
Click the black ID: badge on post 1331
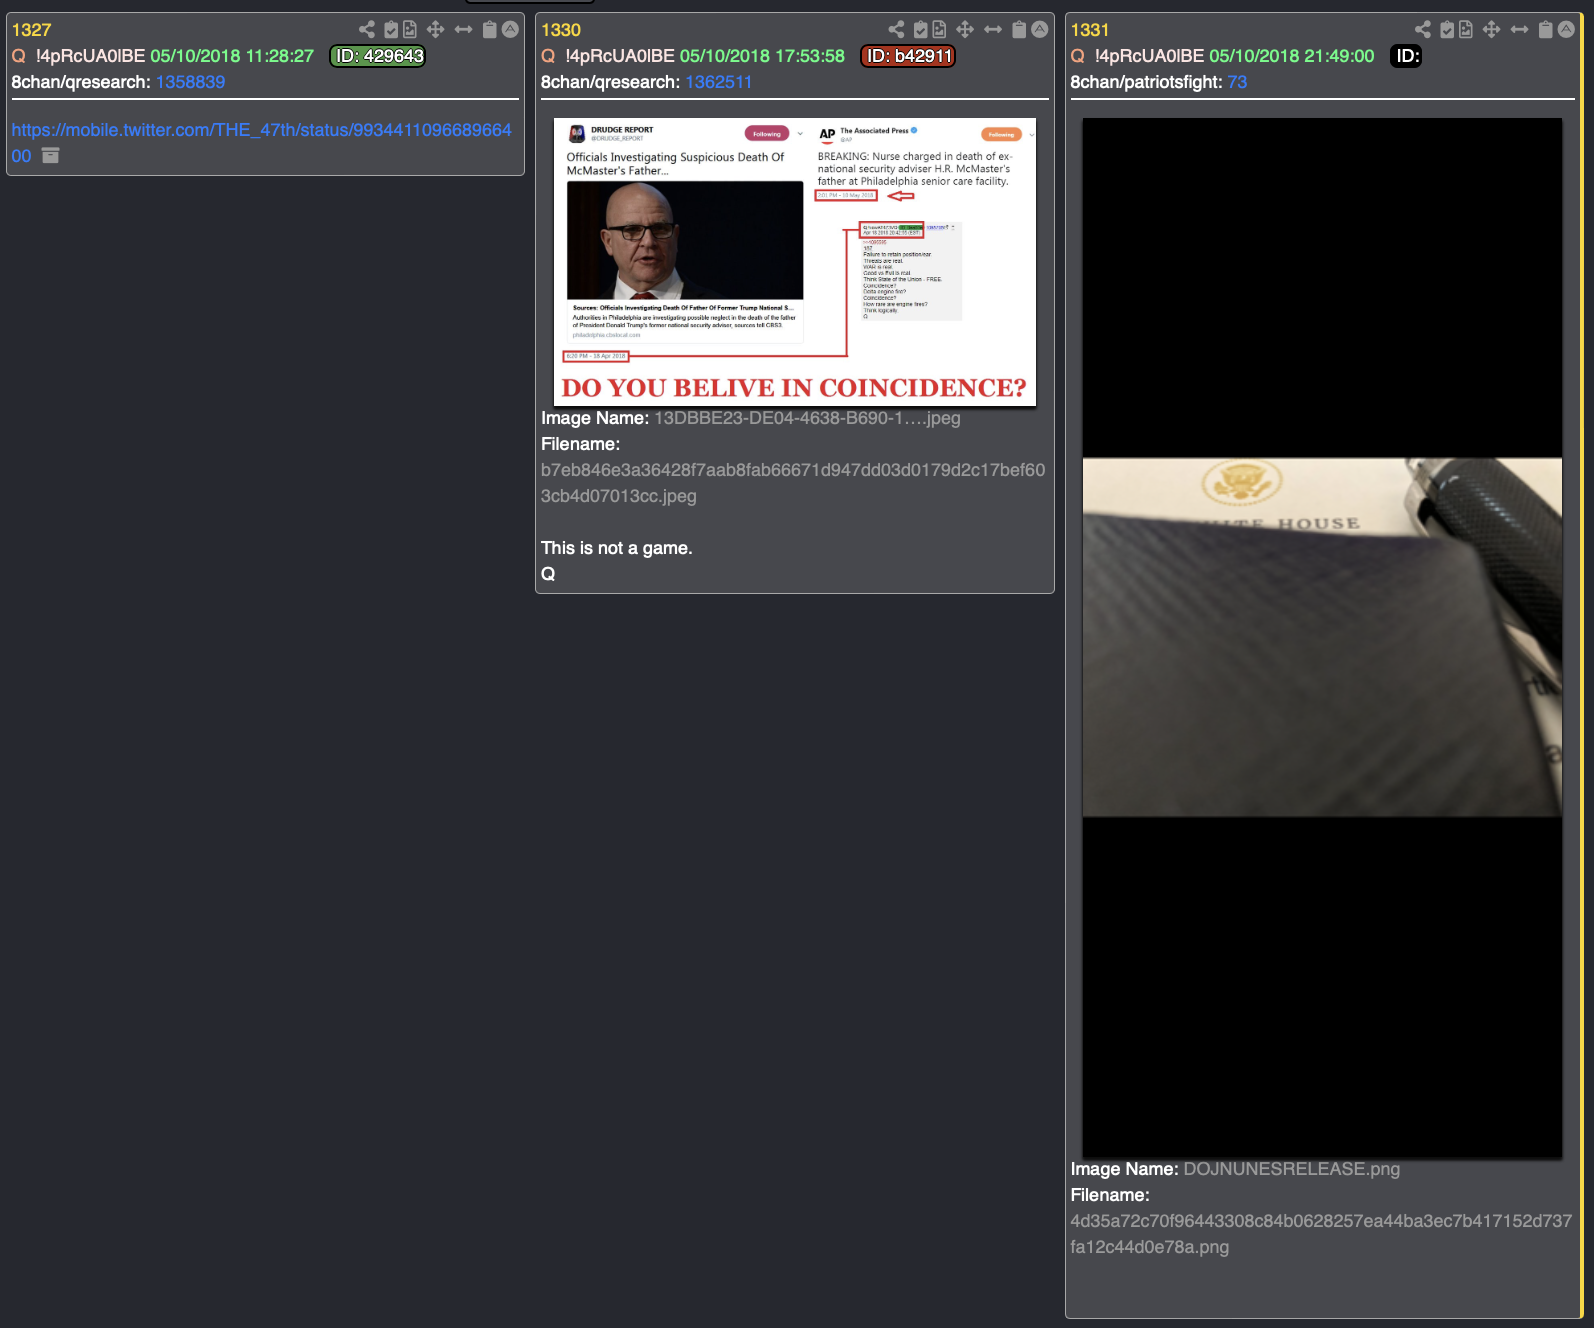coord(1406,56)
